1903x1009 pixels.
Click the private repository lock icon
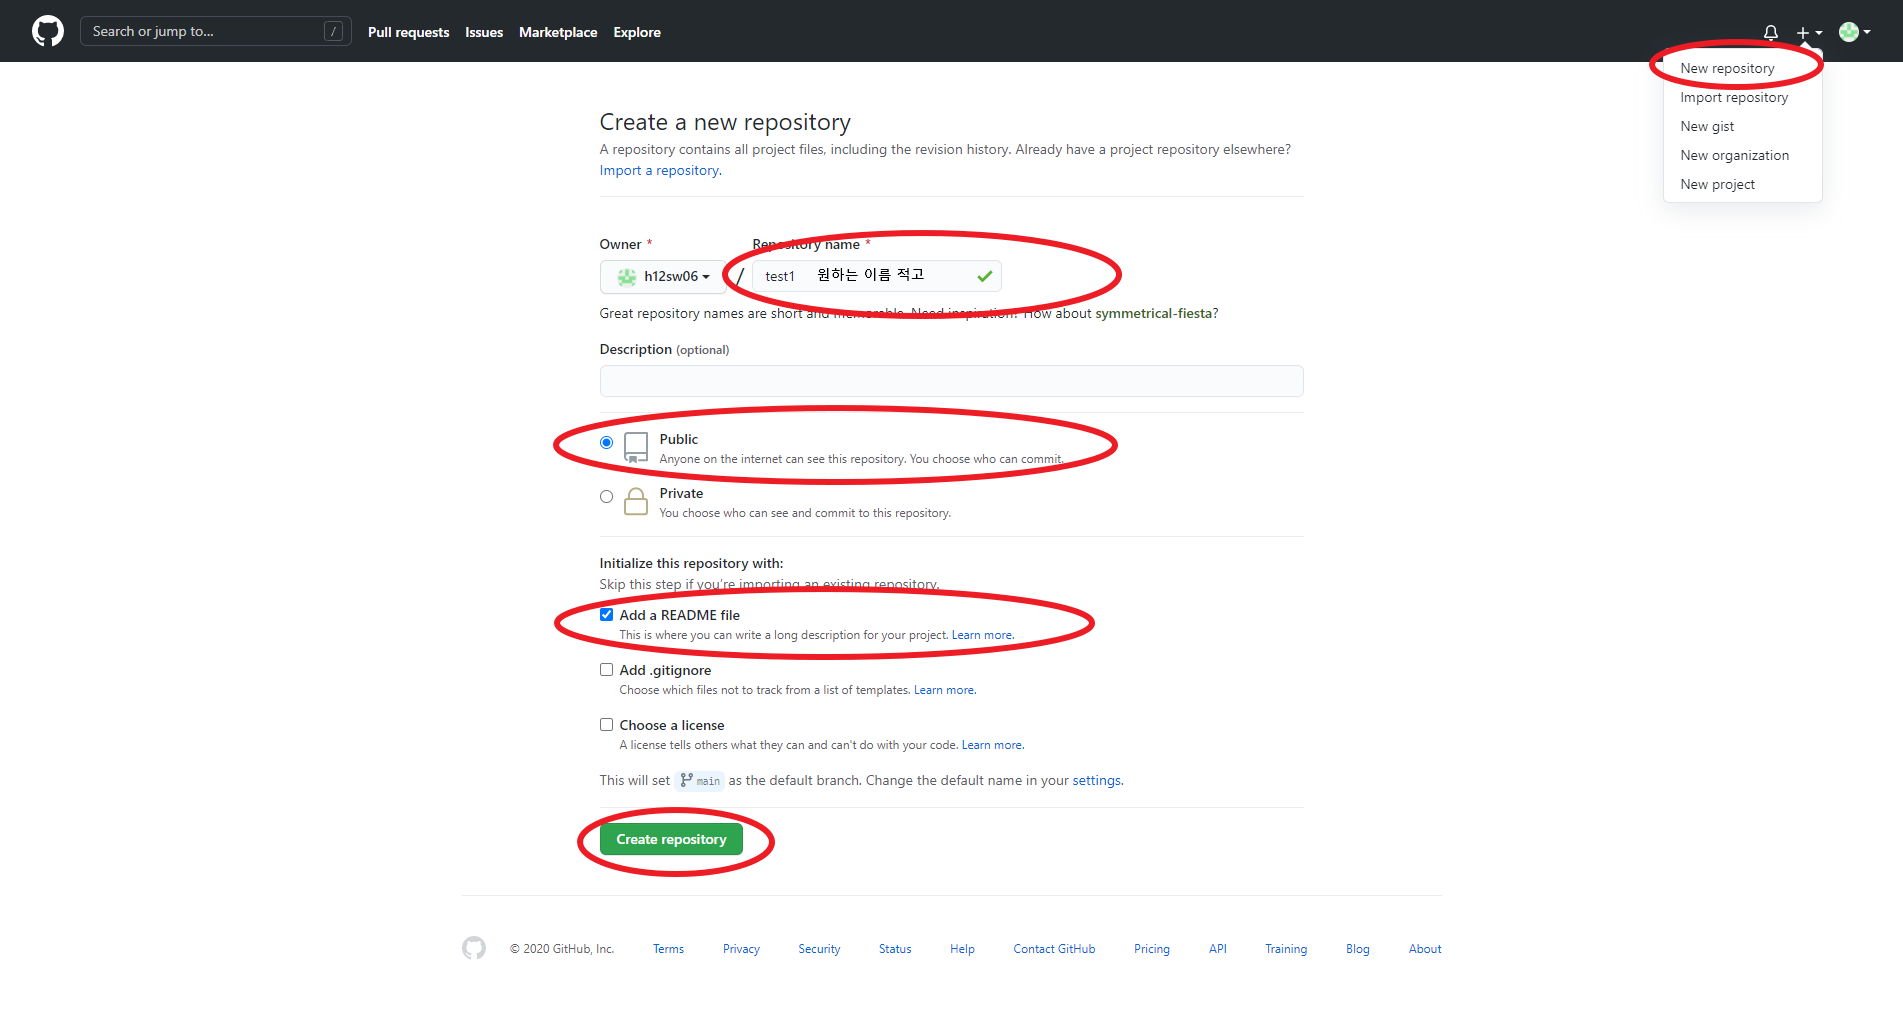click(x=636, y=501)
